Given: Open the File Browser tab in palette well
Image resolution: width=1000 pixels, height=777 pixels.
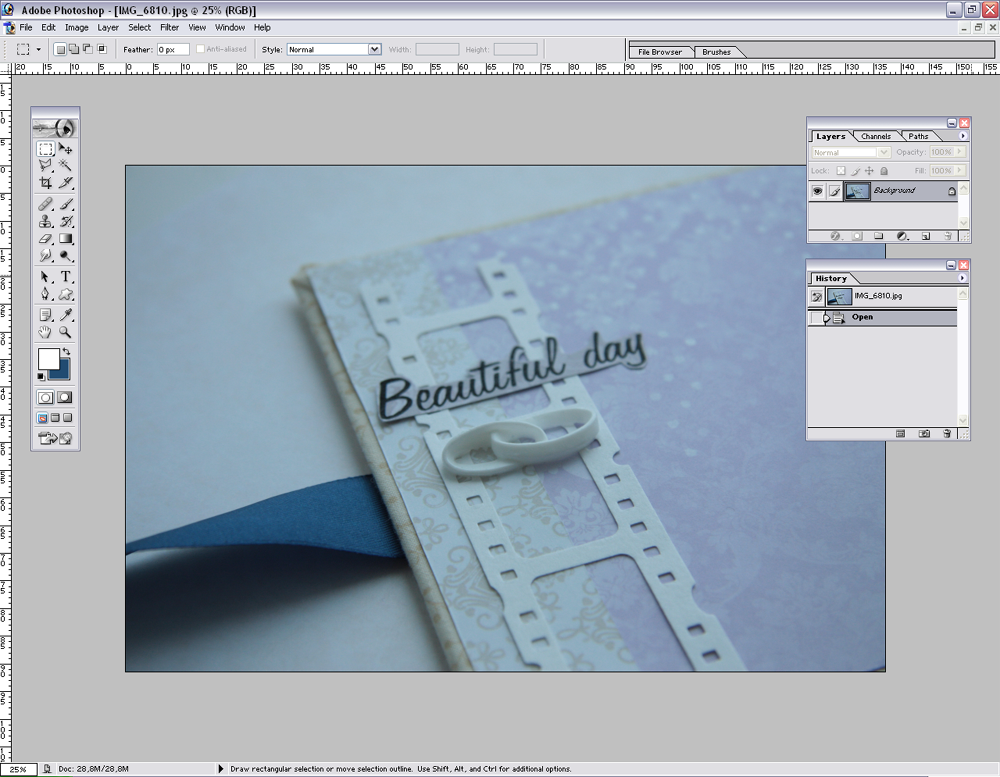Looking at the screenshot, I should click(660, 52).
